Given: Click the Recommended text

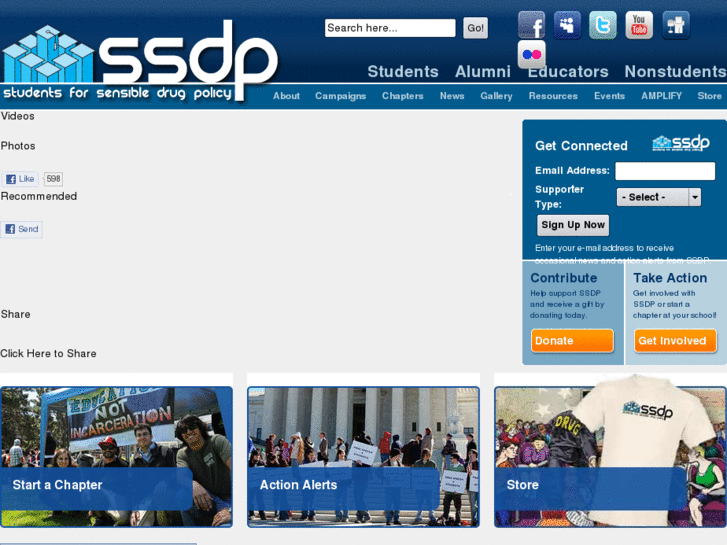Looking at the screenshot, I should point(39,196).
